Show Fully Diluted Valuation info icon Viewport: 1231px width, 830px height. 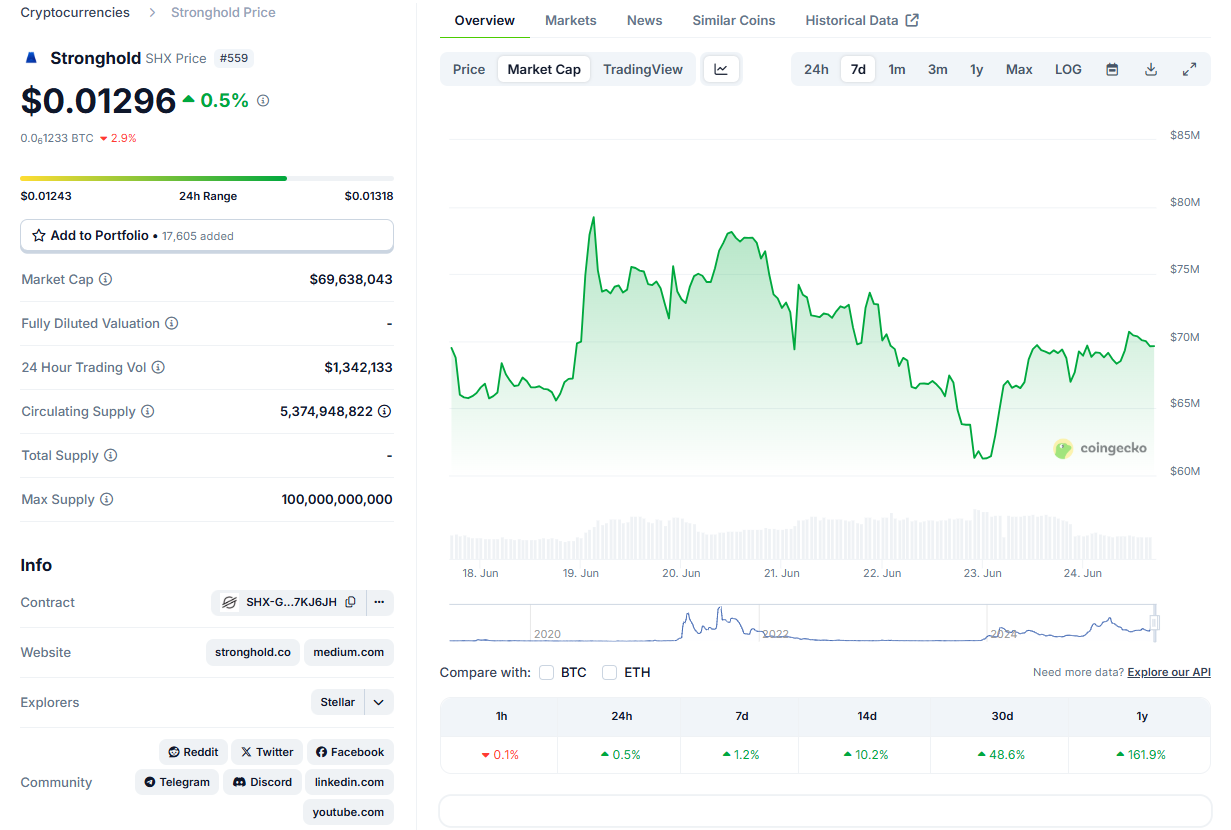[x=171, y=324]
